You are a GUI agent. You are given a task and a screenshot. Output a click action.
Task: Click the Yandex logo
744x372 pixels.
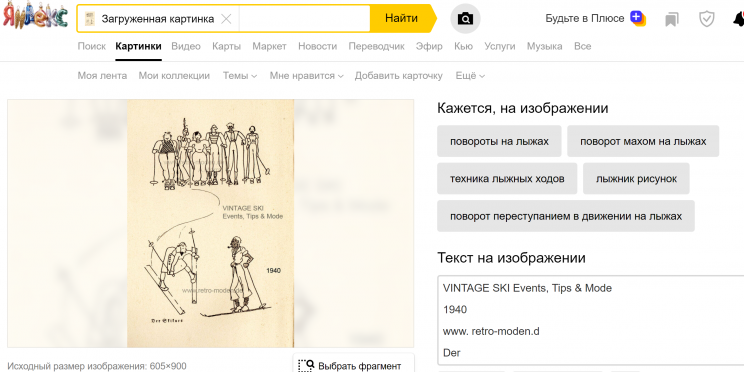[x=35, y=16]
